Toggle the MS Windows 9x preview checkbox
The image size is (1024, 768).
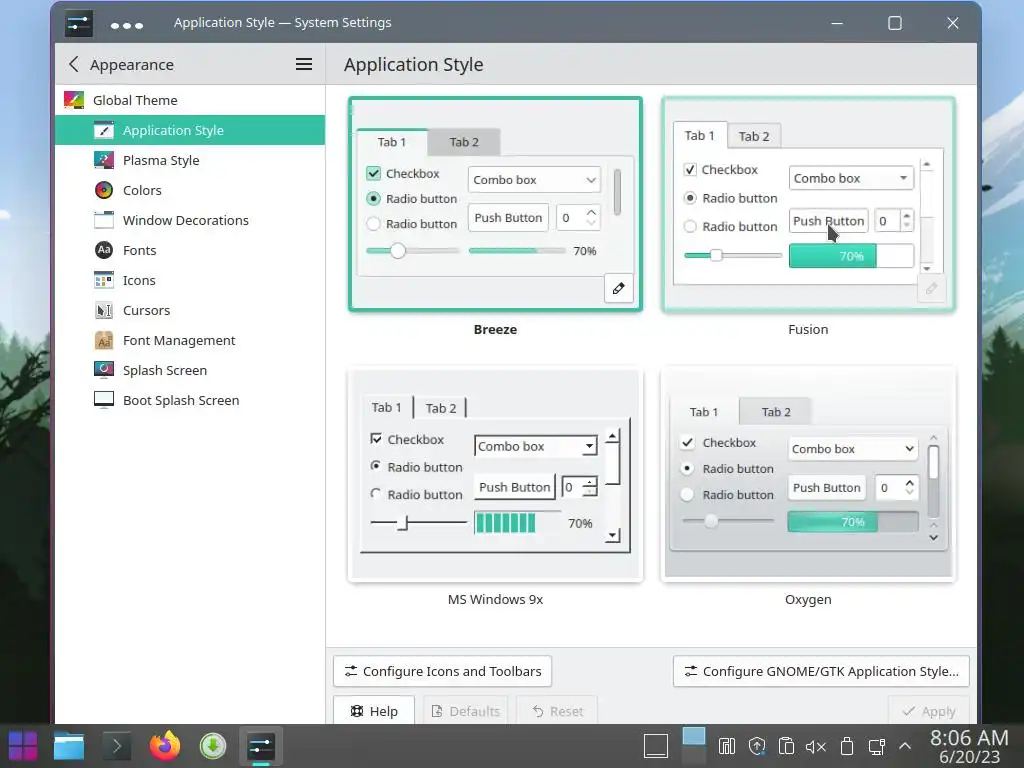point(376,439)
